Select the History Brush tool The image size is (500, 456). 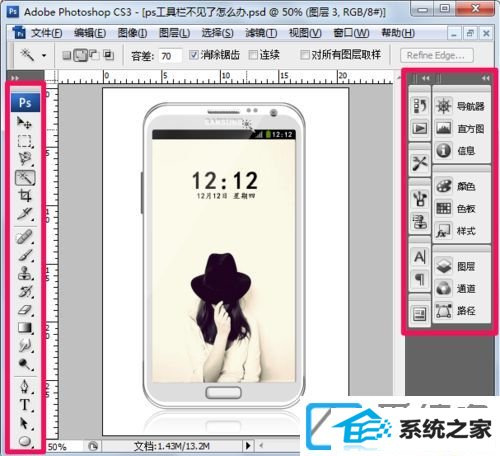pos(25,291)
